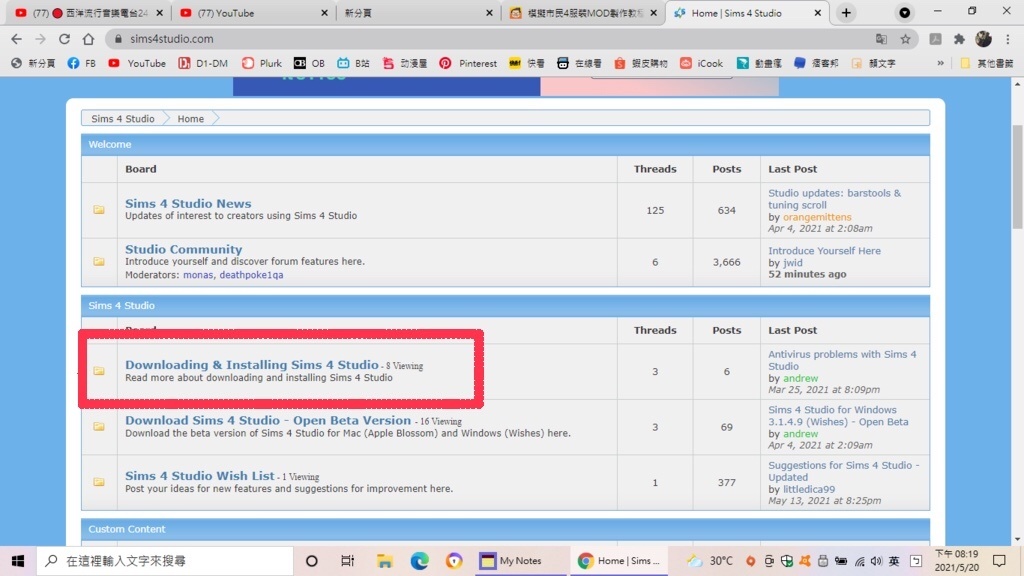Open the Pinterest bookmark

(468, 63)
